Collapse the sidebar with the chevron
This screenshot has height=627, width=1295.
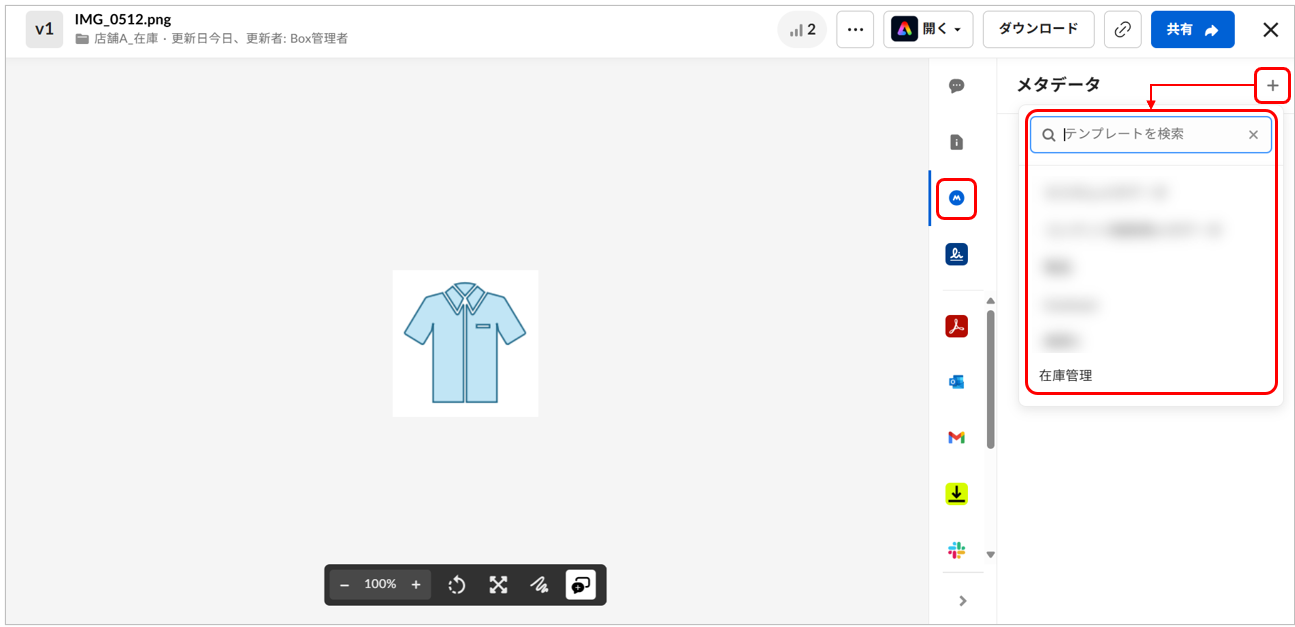(x=963, y=601)
